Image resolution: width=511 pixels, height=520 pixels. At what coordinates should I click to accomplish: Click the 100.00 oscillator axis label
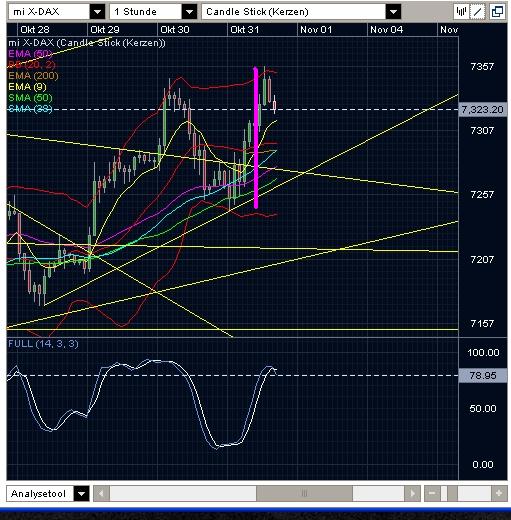coord(483,352)
